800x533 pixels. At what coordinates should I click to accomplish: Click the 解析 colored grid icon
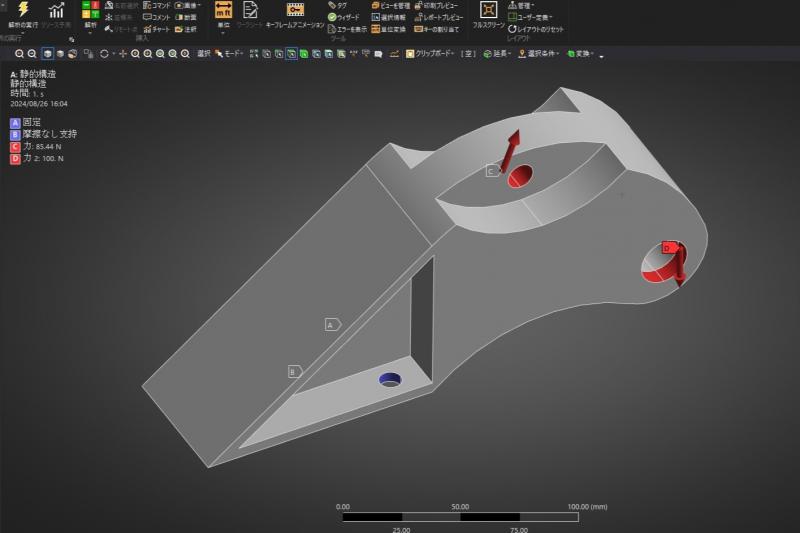tap(90, 10)
